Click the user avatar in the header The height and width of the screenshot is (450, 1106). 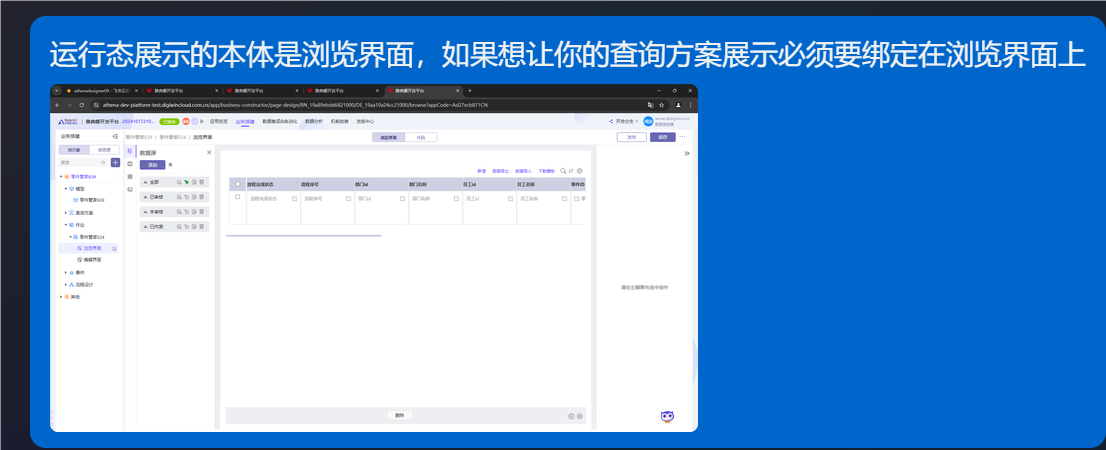click(x=648, y=121)
